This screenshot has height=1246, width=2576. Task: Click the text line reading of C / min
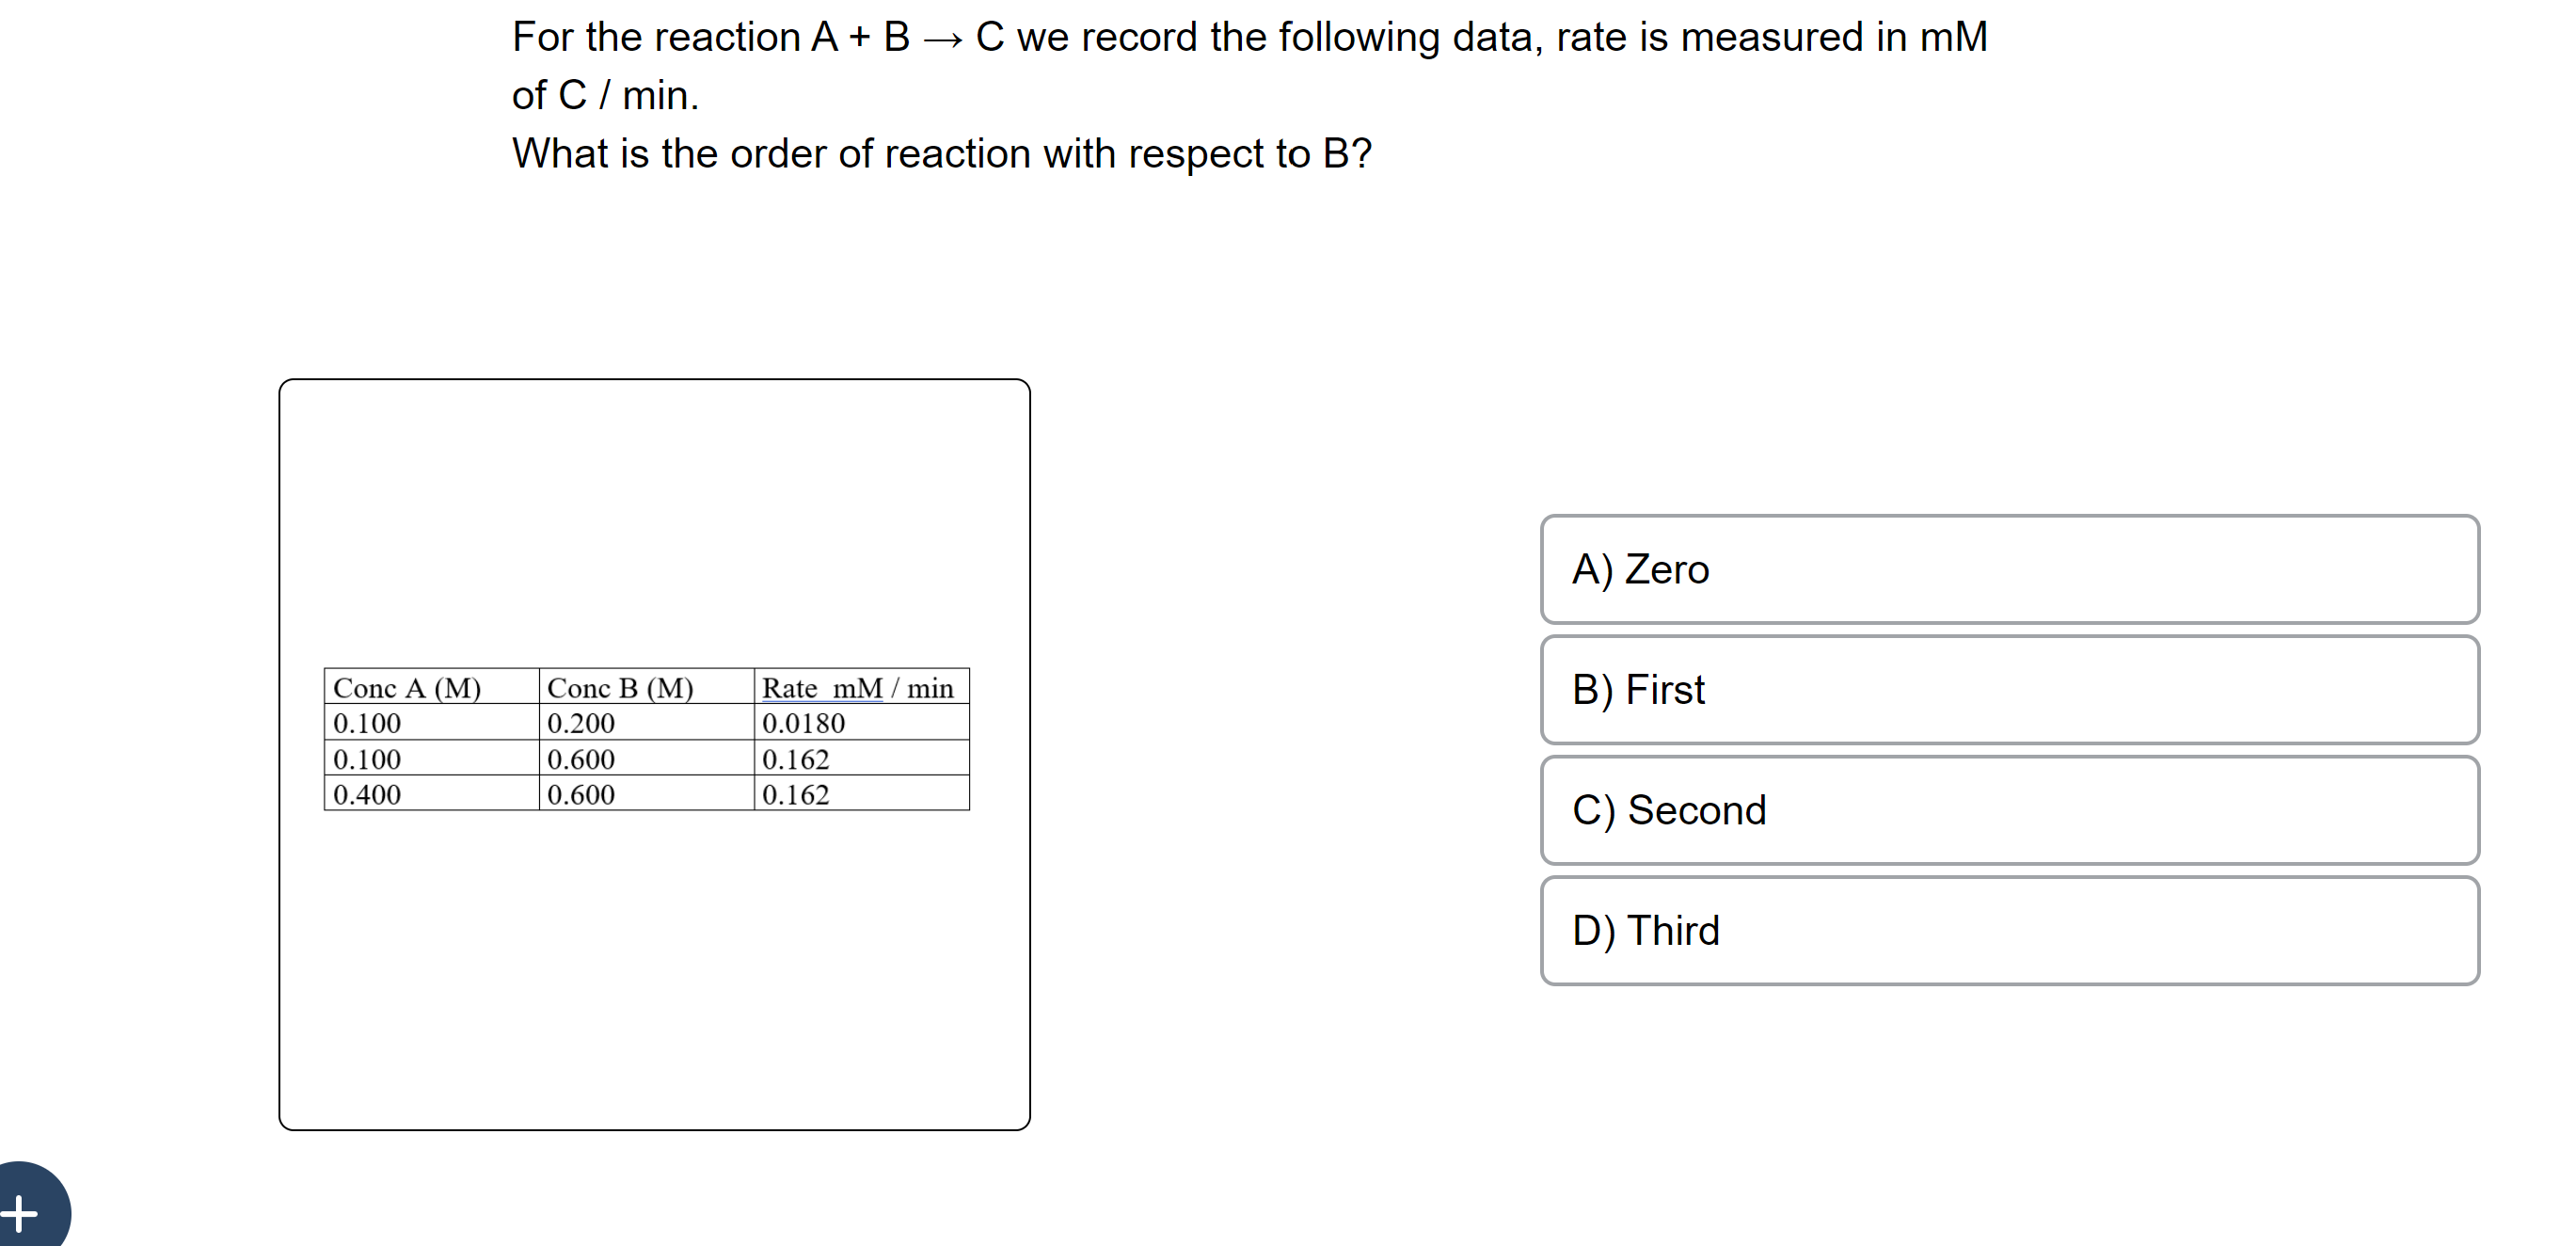(x=604, y=96)
